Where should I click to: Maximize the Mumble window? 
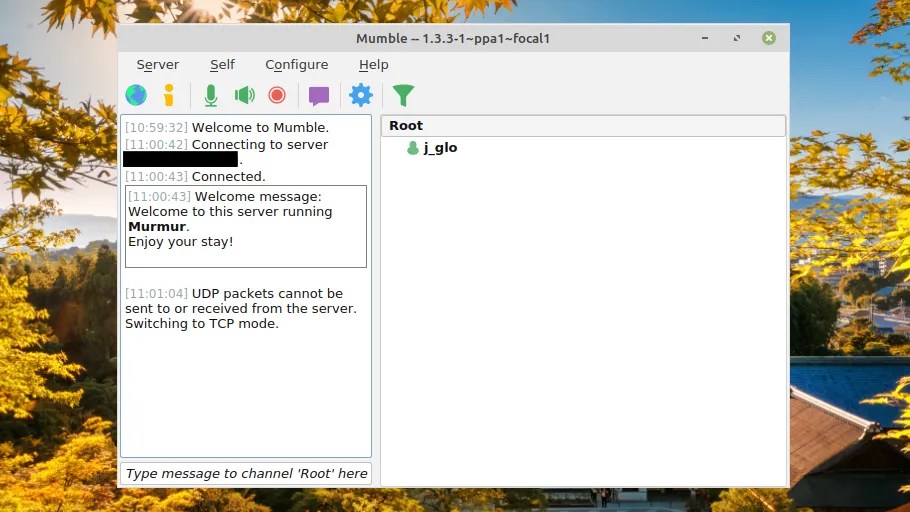click(x=736, y=38)
